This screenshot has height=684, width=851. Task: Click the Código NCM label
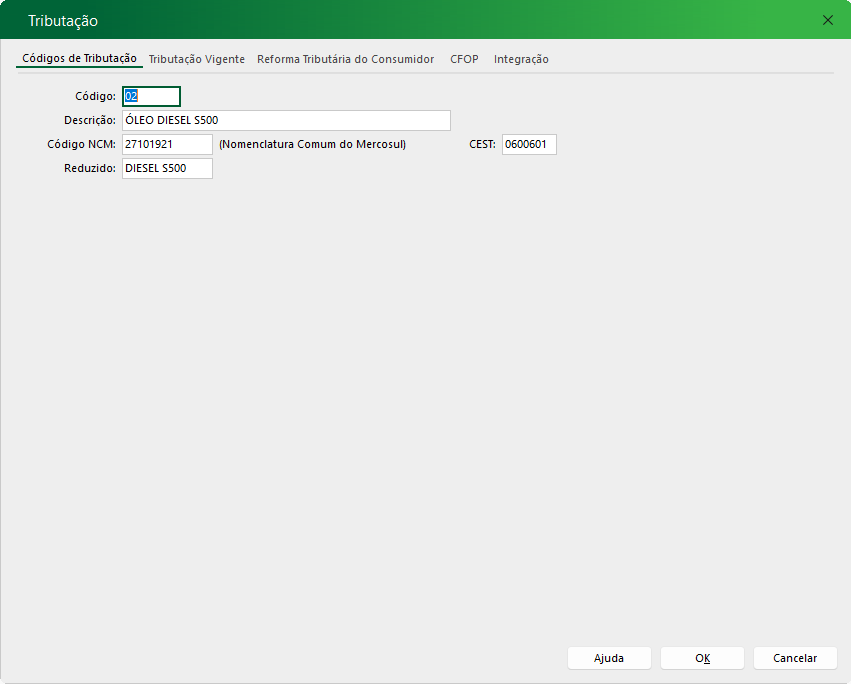(x=82, y=145)
